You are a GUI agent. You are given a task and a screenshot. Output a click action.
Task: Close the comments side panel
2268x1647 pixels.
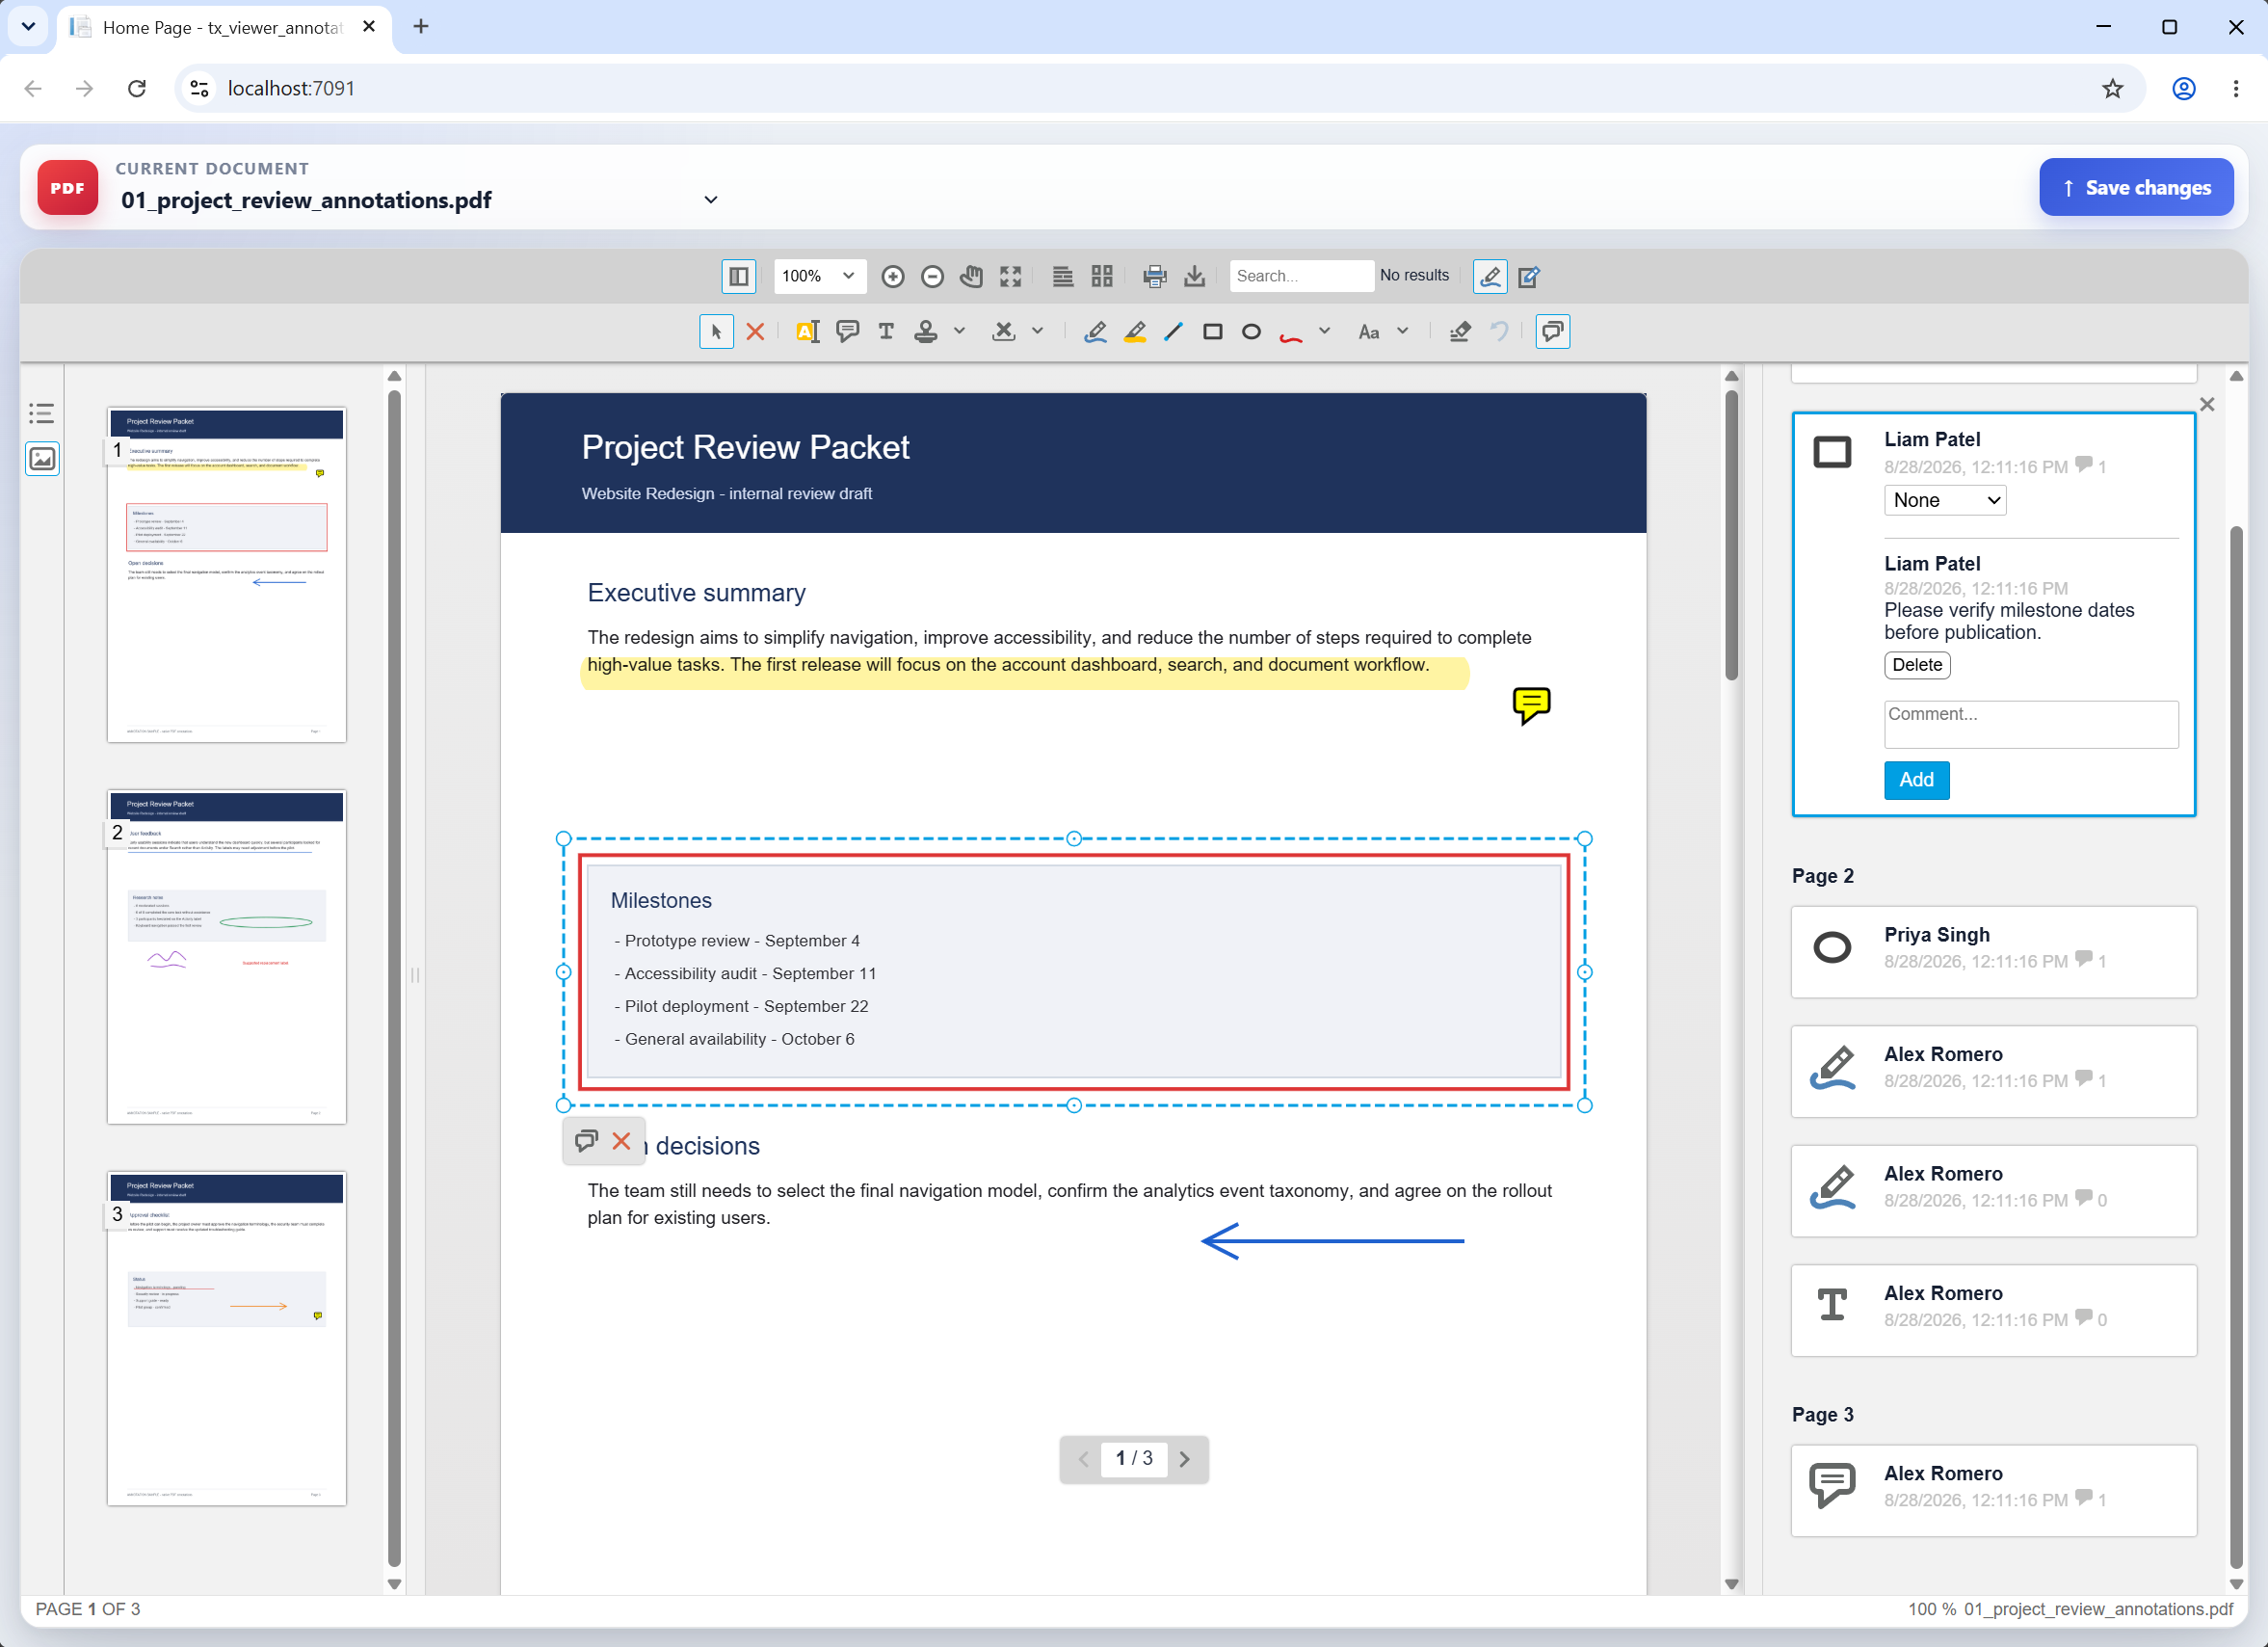click(2206, 404)
